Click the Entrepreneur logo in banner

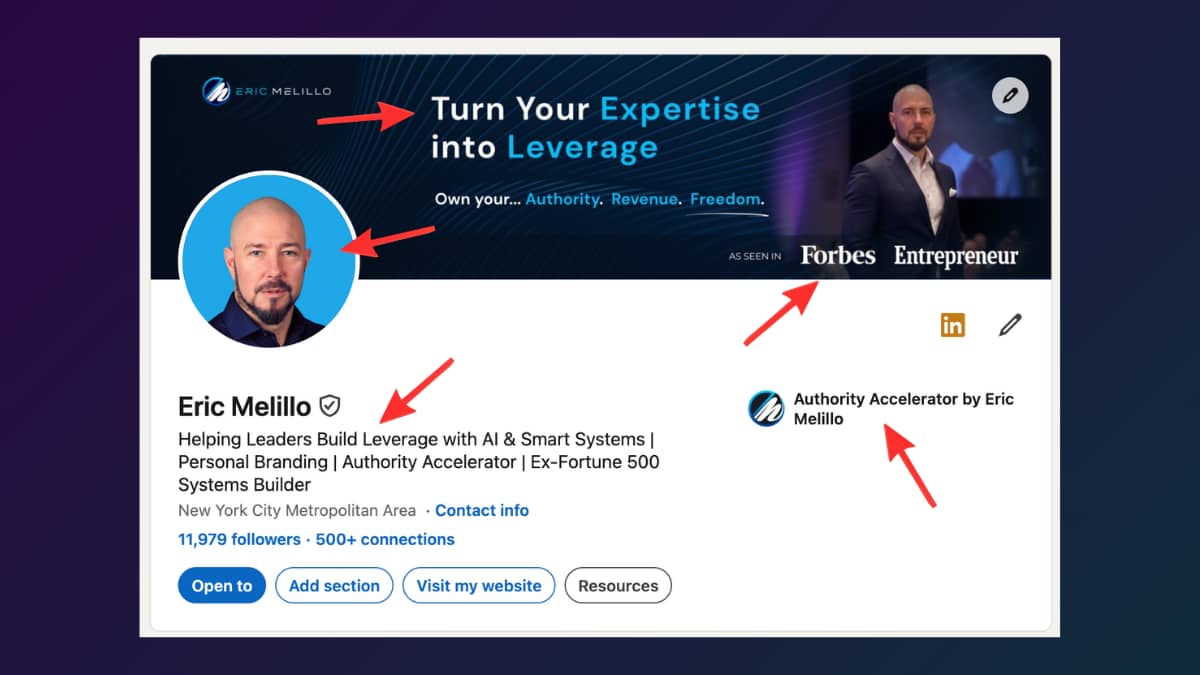pos(956,257)
